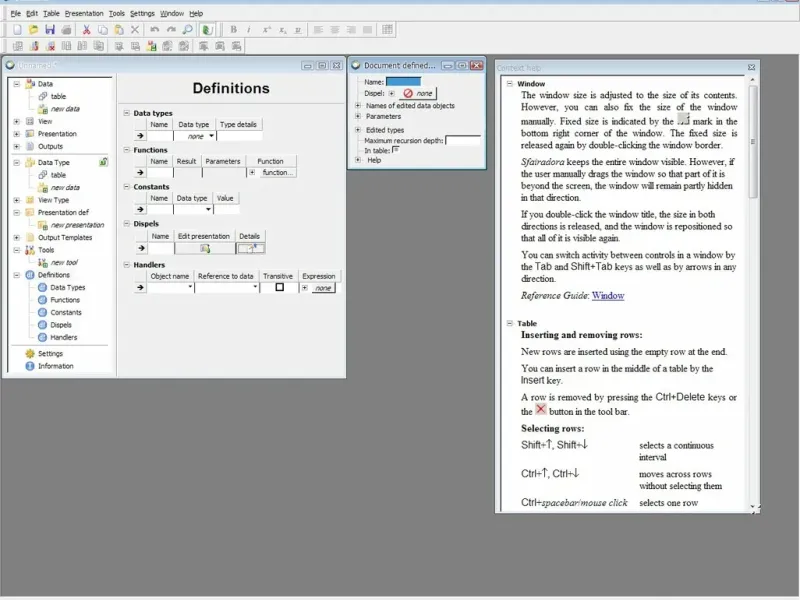
Task: Expand the Edited types node
Action: coord(358,130)
